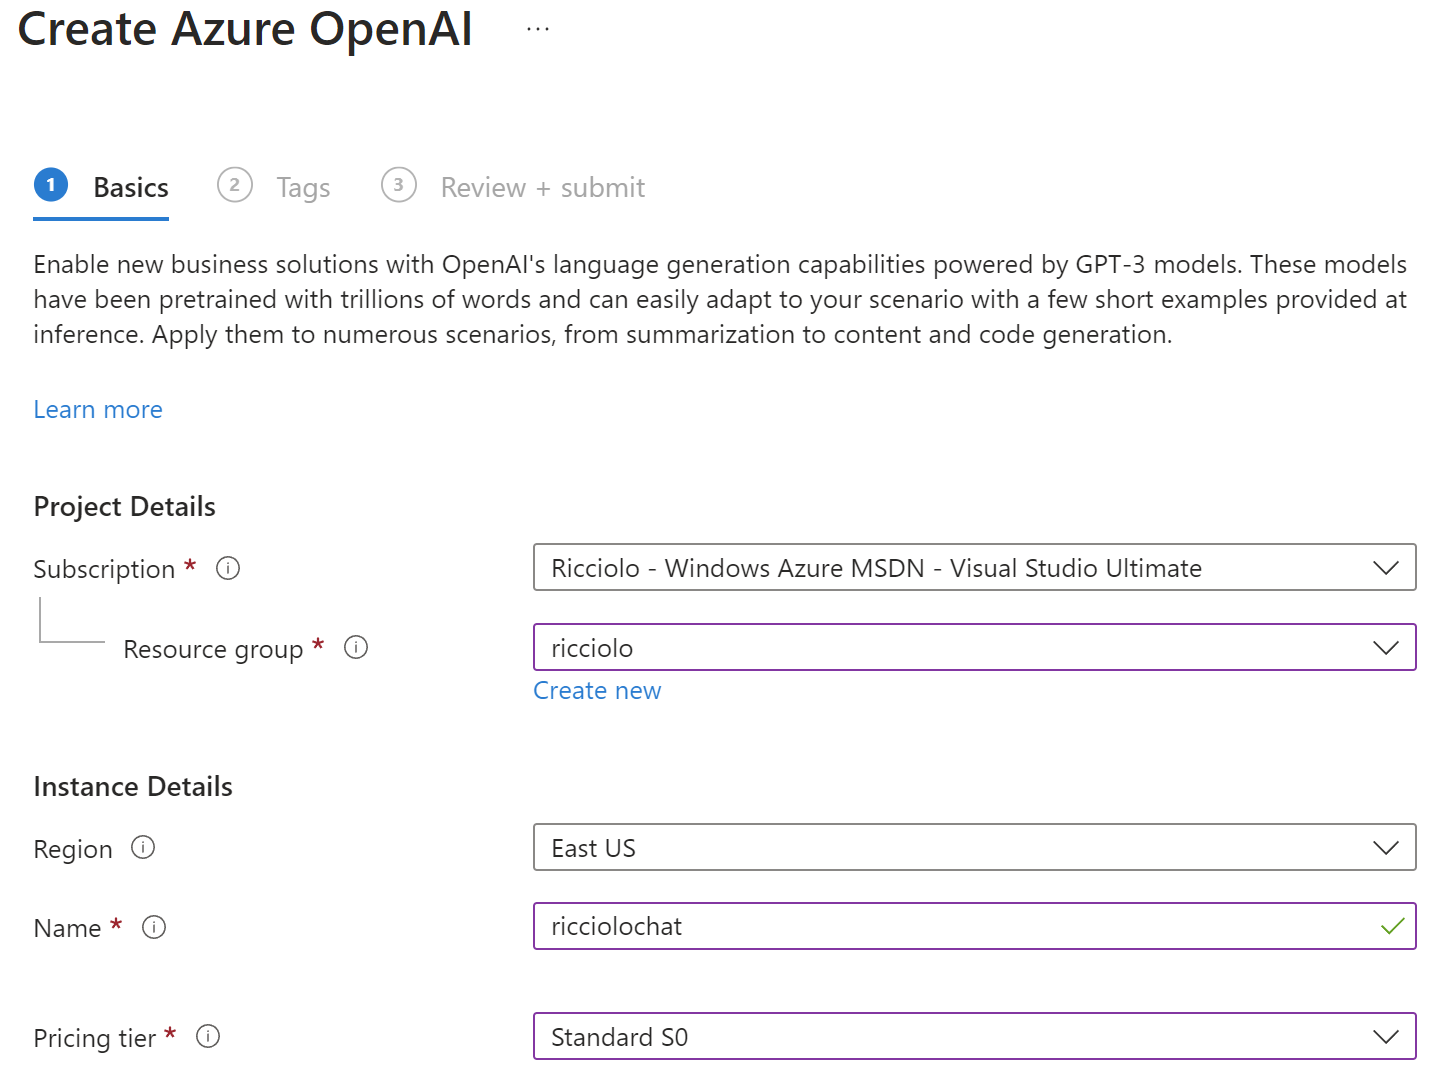The height and width of the screenshot is (1083, 1429).
Task: Expand the Resource group dropdown showing ricciolo
Action: point(975,647)
